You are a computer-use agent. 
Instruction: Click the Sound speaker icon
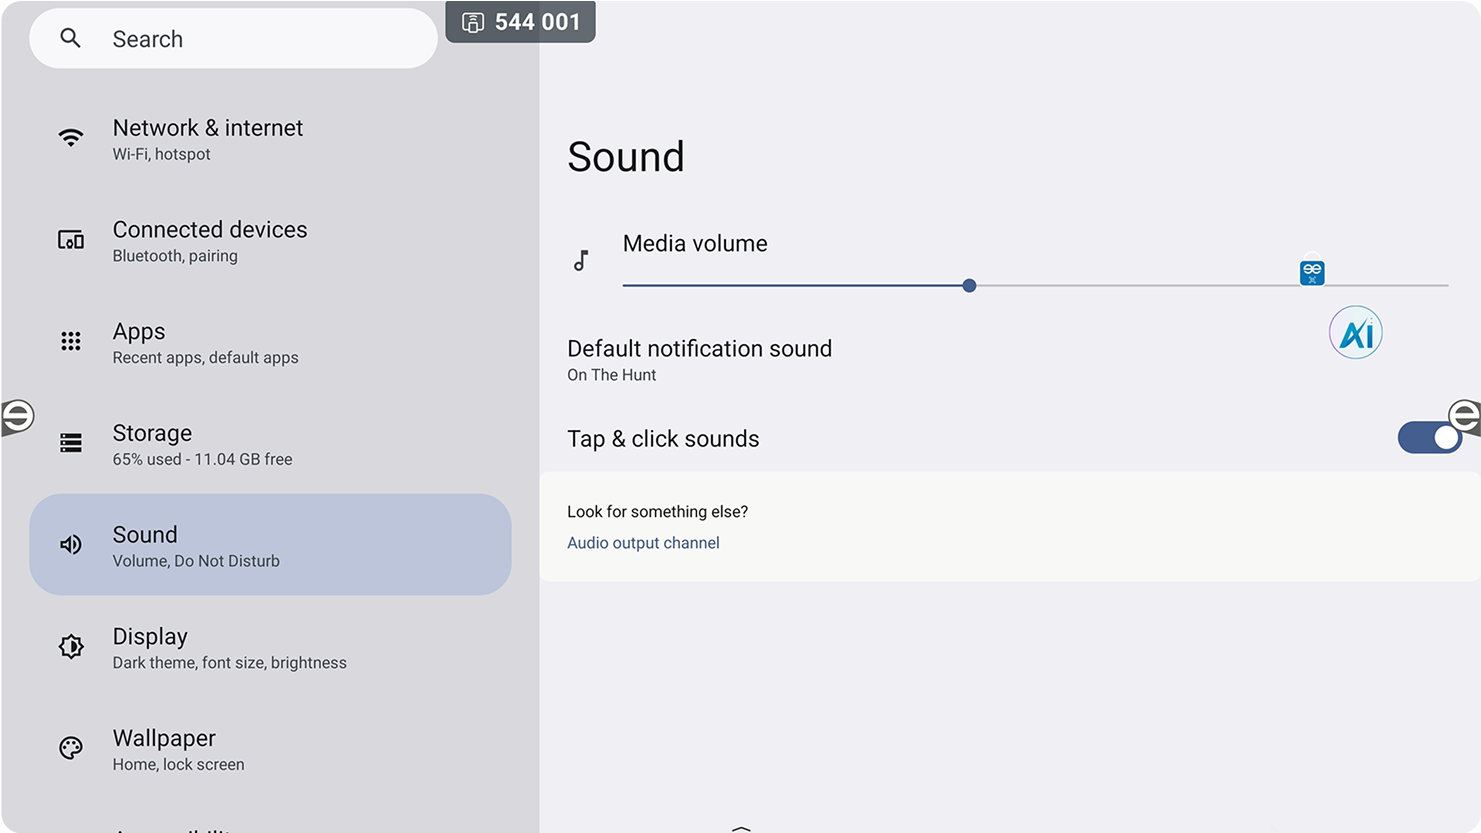pyautogui.click(x=71, y=545)
